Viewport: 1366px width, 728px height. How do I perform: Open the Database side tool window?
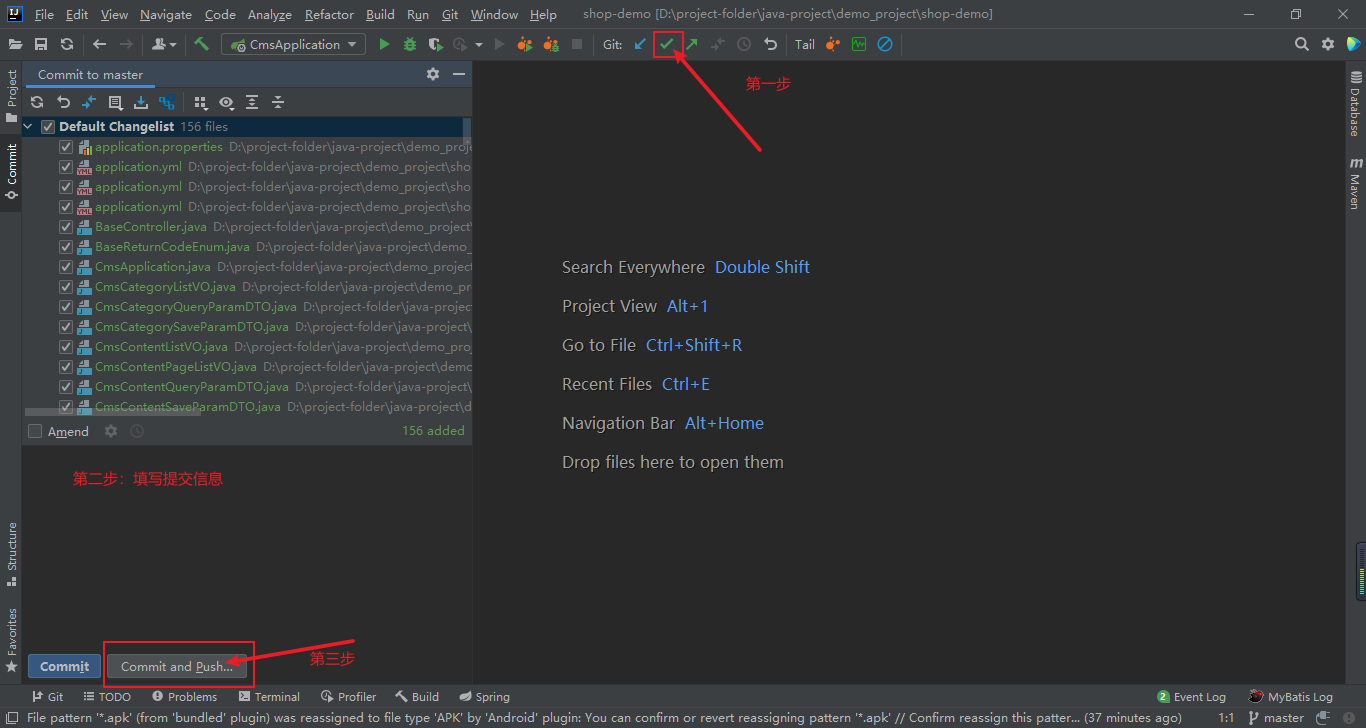[x=1355, y=103]
